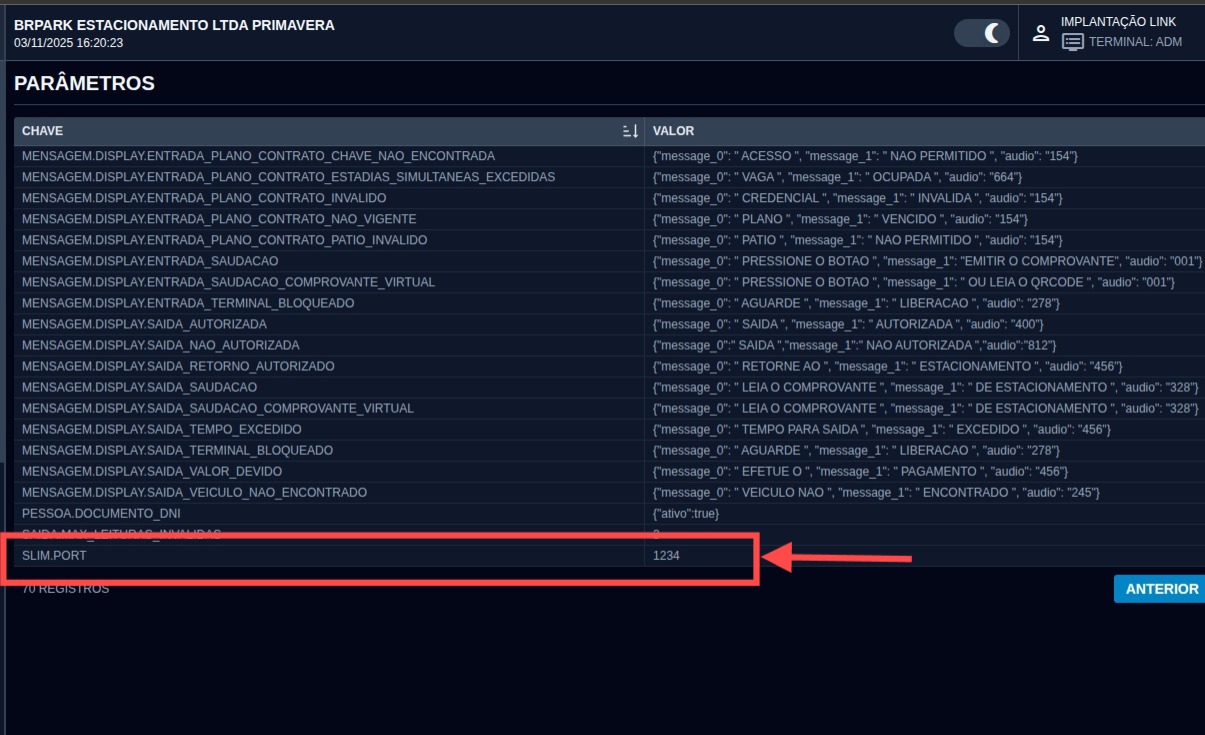Go to previous page with ANTERIOR

tap(1161, 589)
